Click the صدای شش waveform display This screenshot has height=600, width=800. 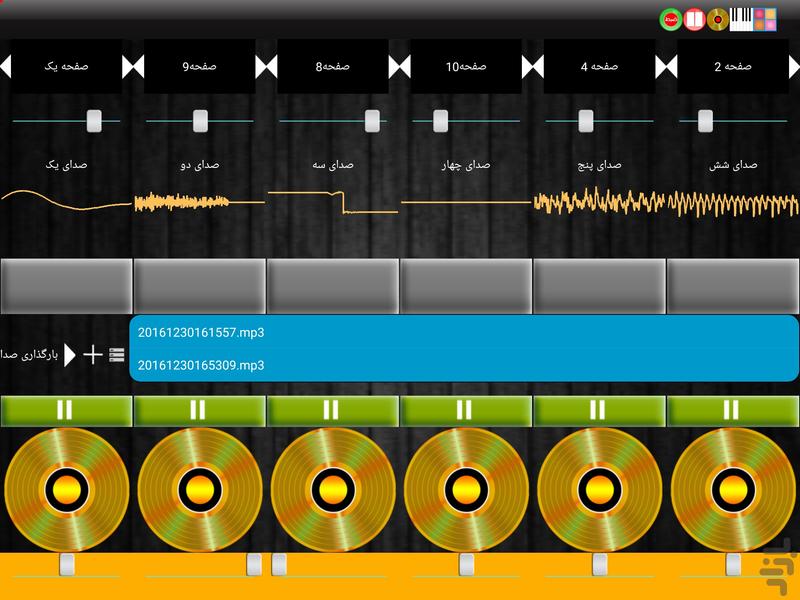pos(733,203)
